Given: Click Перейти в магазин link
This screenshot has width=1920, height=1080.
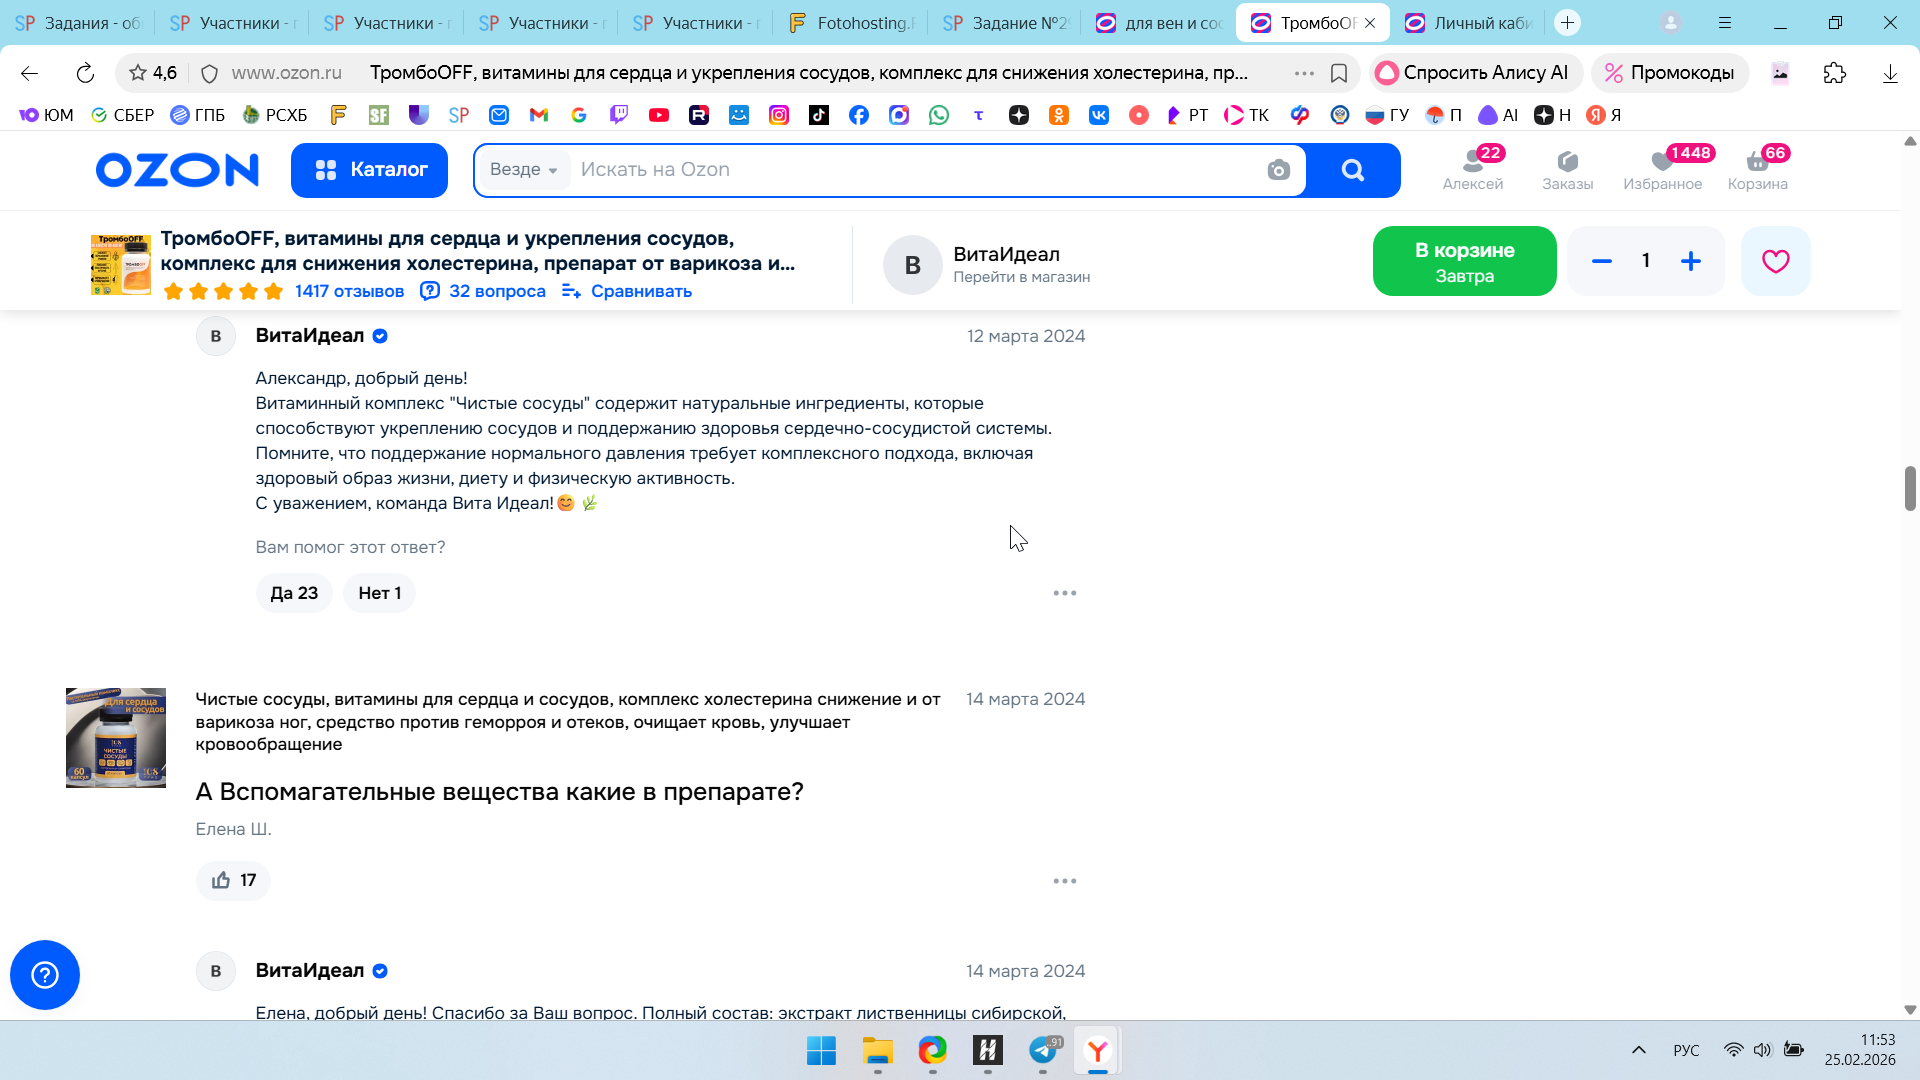Looking at the screenshot, I should coord(1021,277).
